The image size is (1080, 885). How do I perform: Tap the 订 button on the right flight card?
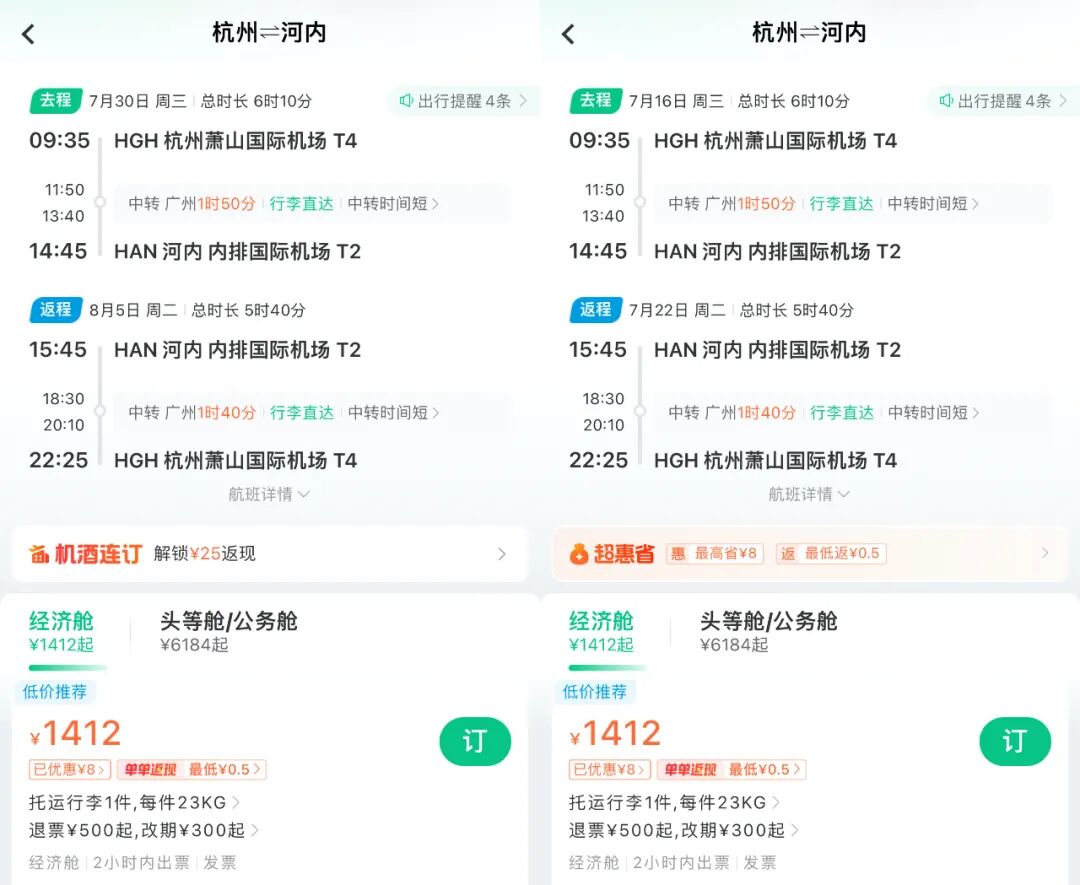(x=1015, y=743)
